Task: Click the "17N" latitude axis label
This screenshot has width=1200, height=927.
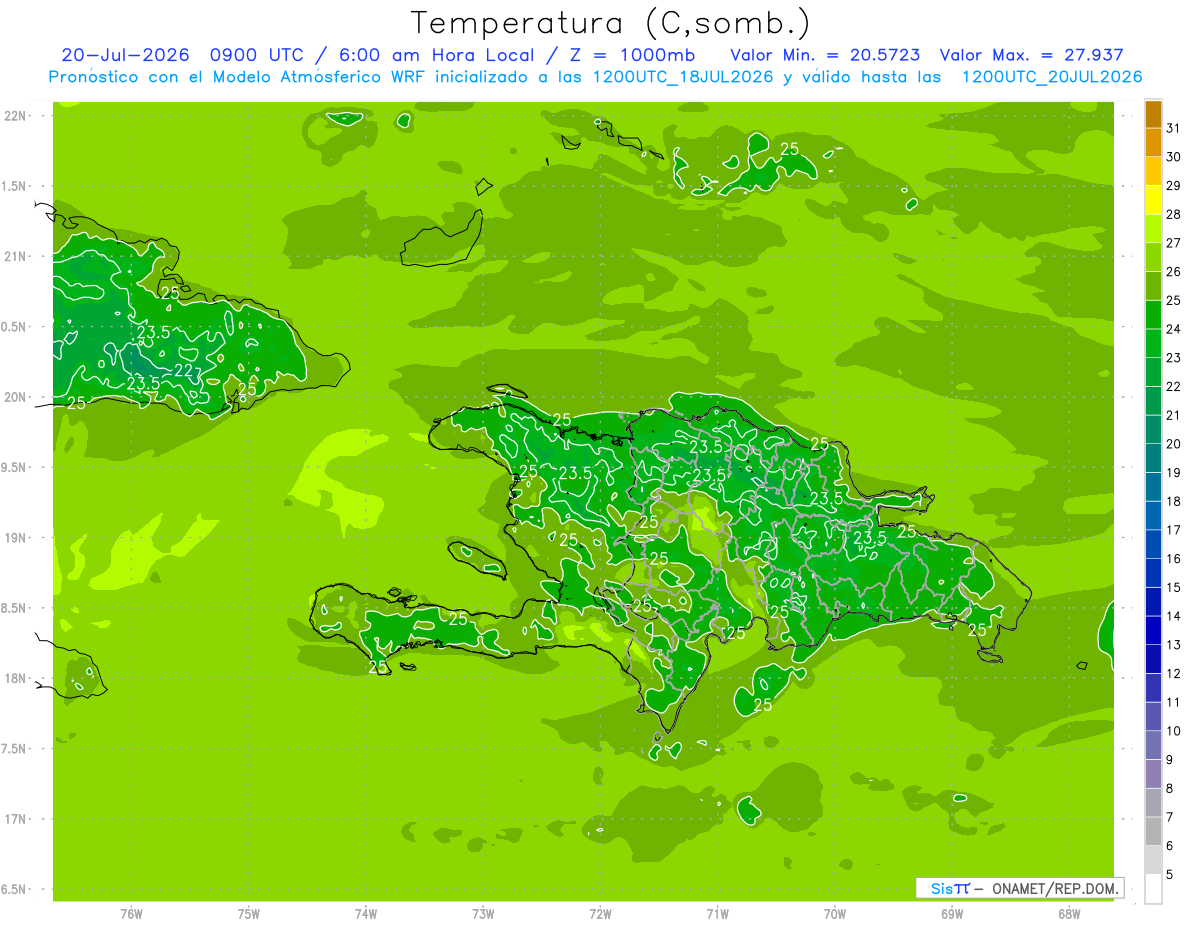Action: [x=16, y=819]
